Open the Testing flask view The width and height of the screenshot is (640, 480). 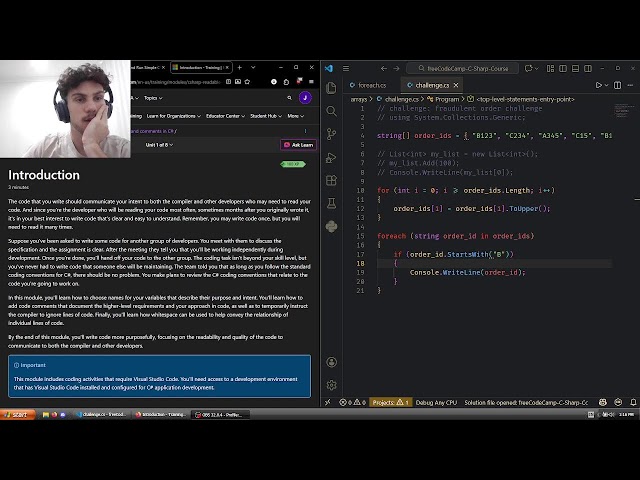pyautogui.click(x=331, y=203)
